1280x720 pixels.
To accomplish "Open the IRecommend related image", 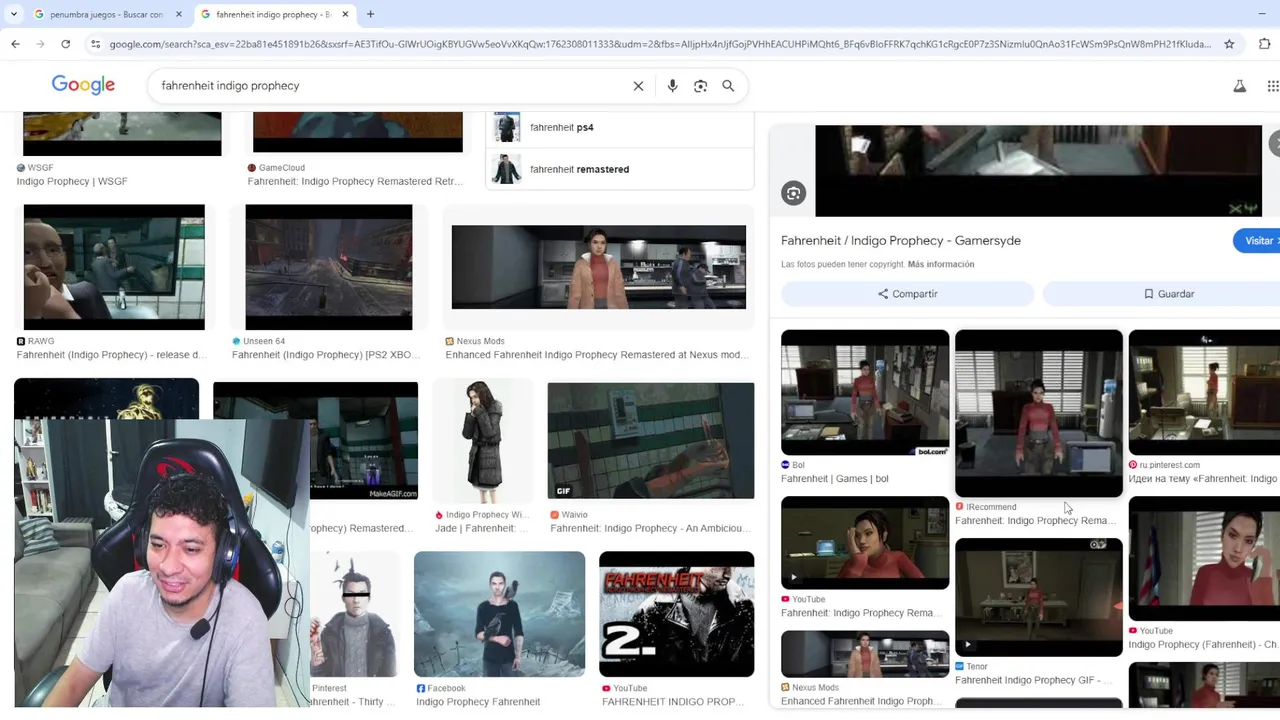I will tap(1038, 413).
